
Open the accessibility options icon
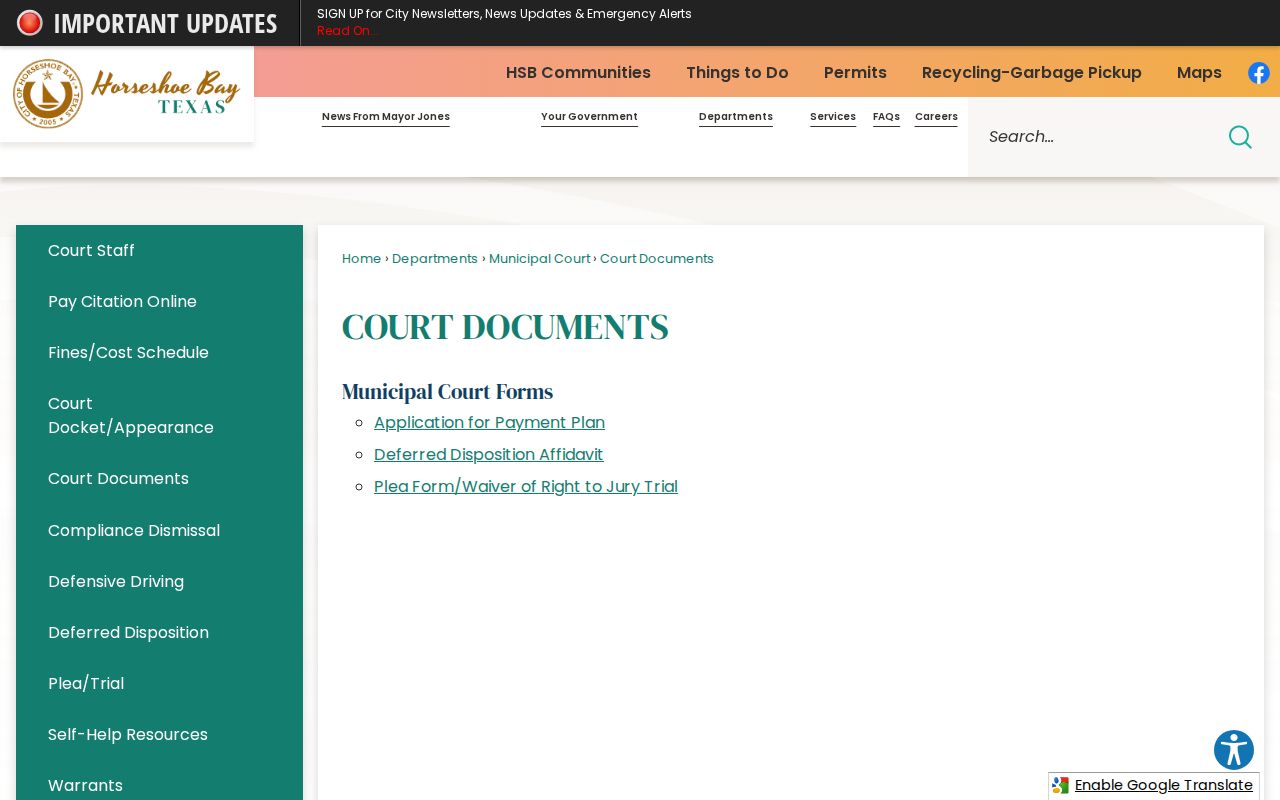point(1234,750)
